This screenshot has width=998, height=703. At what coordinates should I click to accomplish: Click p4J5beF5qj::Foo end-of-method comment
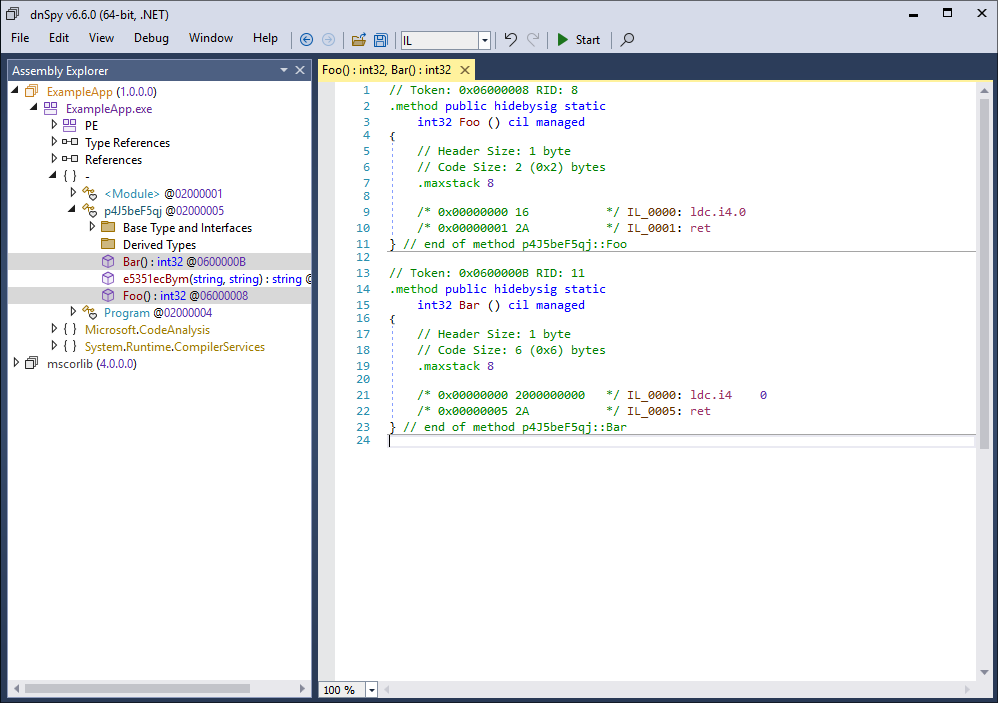[515, 244]
